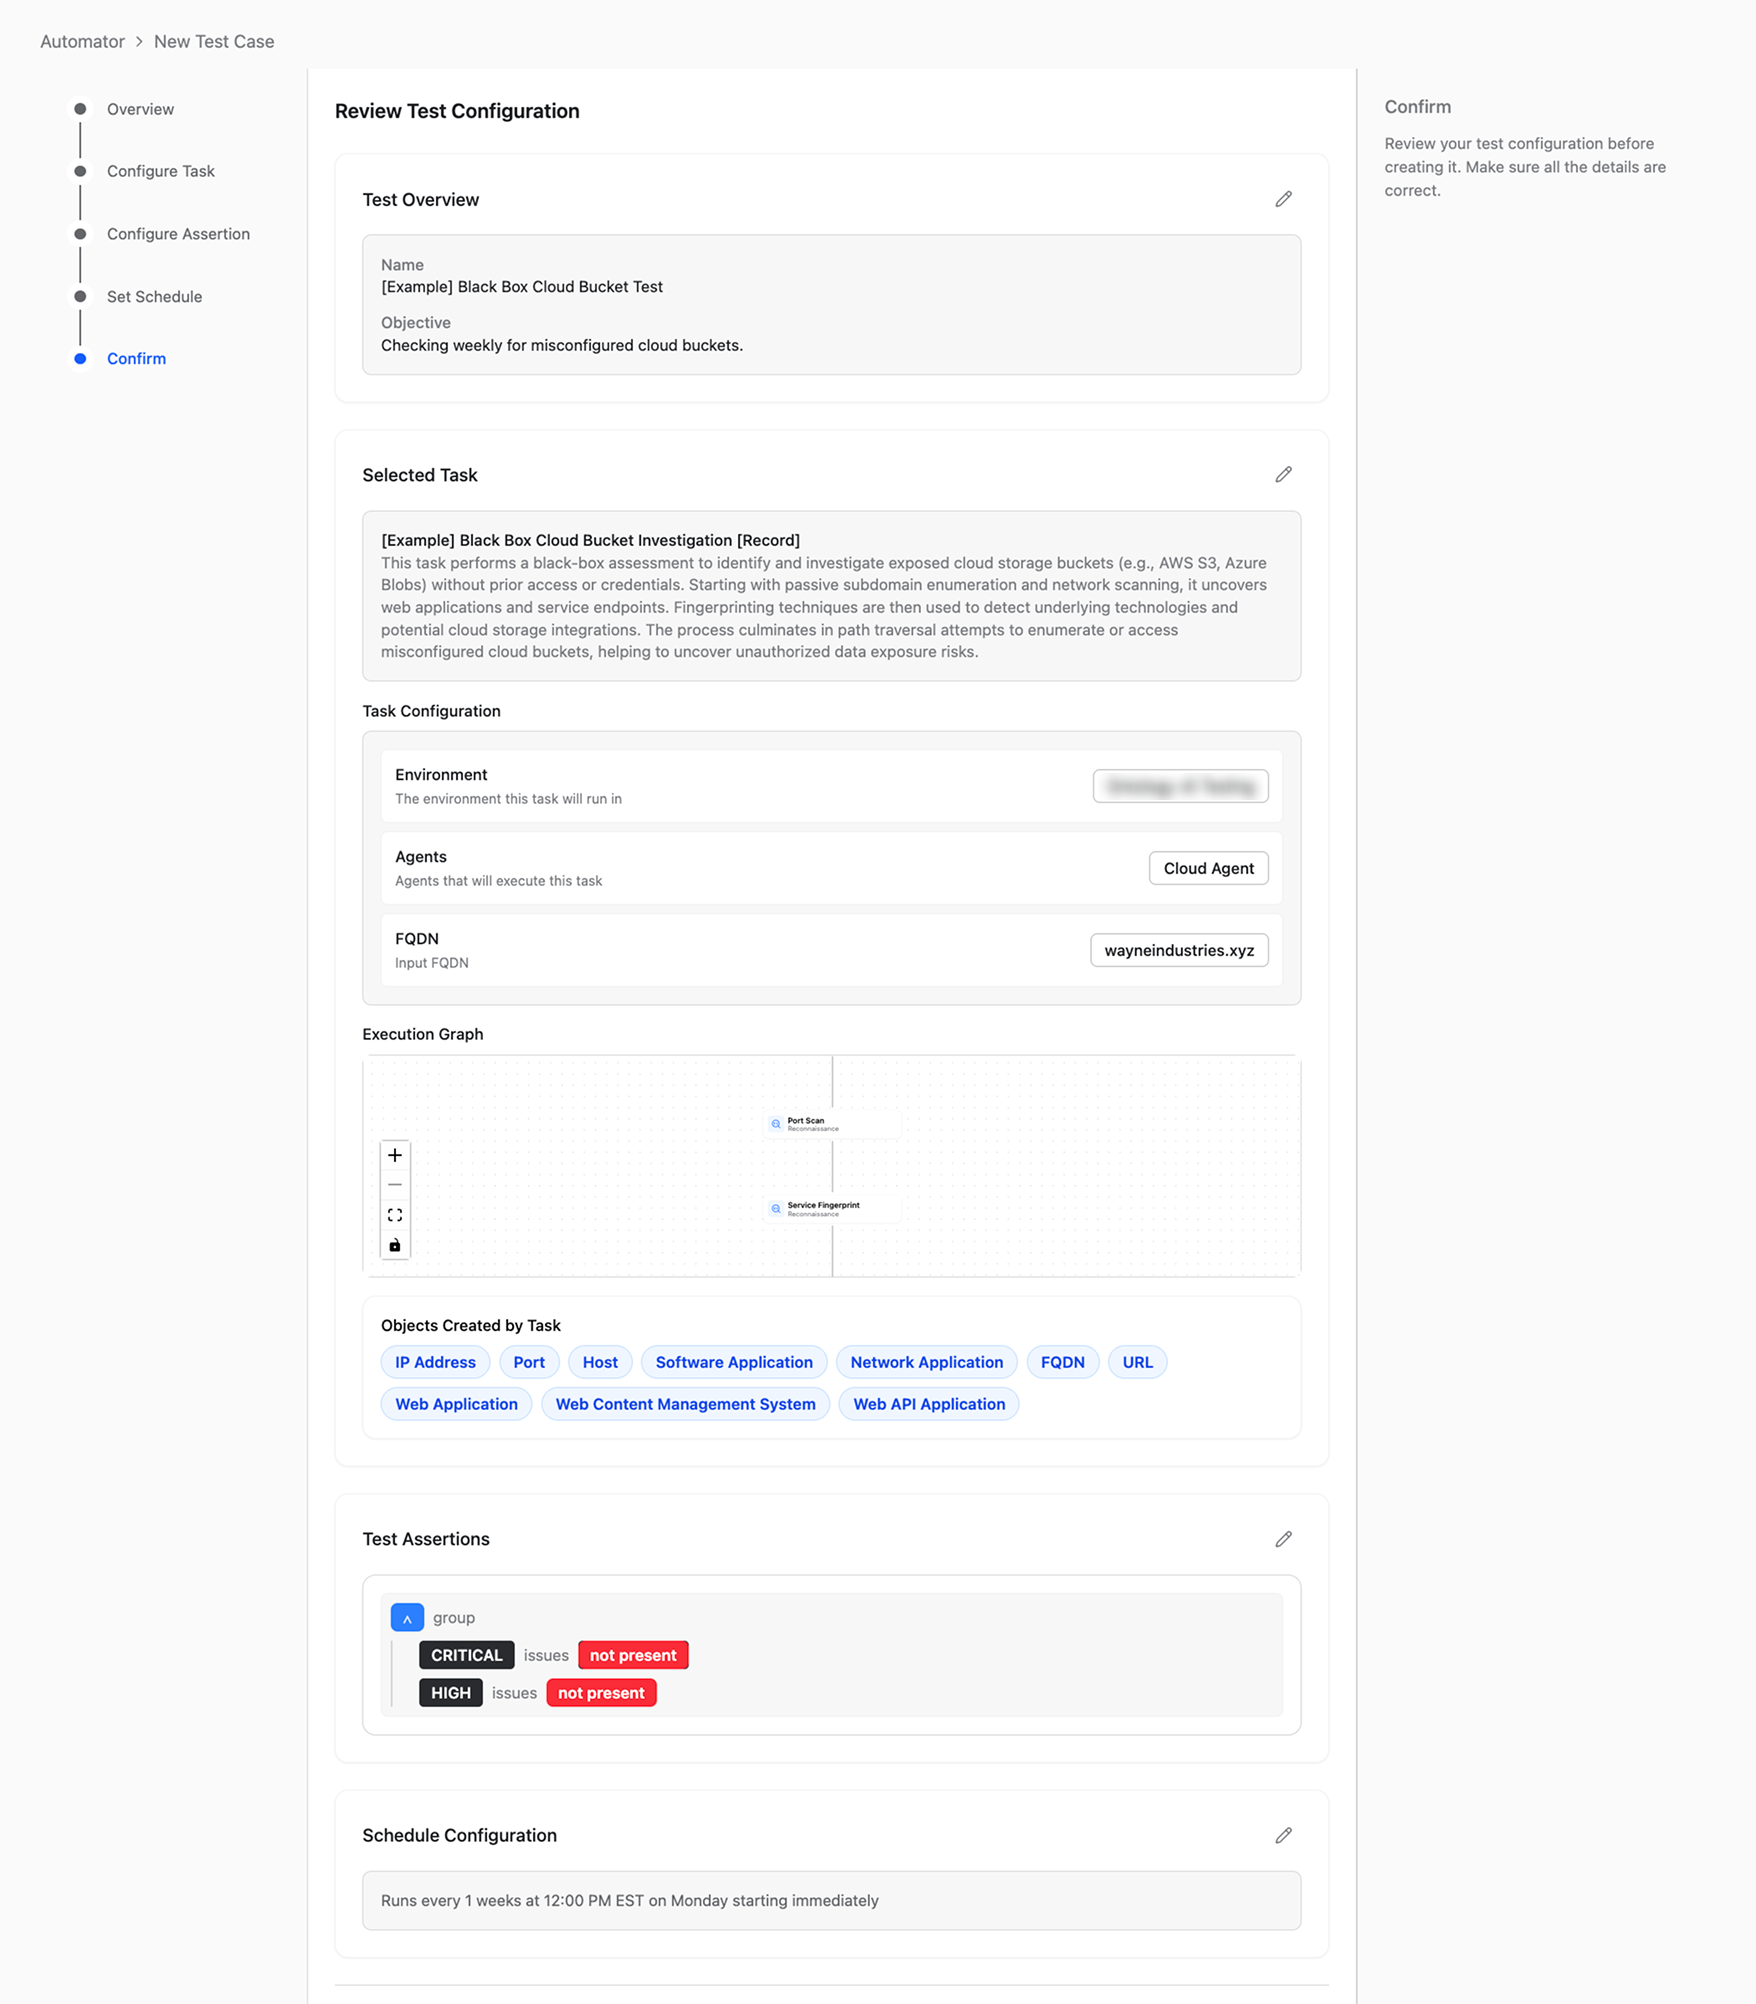
Task: Click the Web Content Management System tag
Action: coord(685,1404)
